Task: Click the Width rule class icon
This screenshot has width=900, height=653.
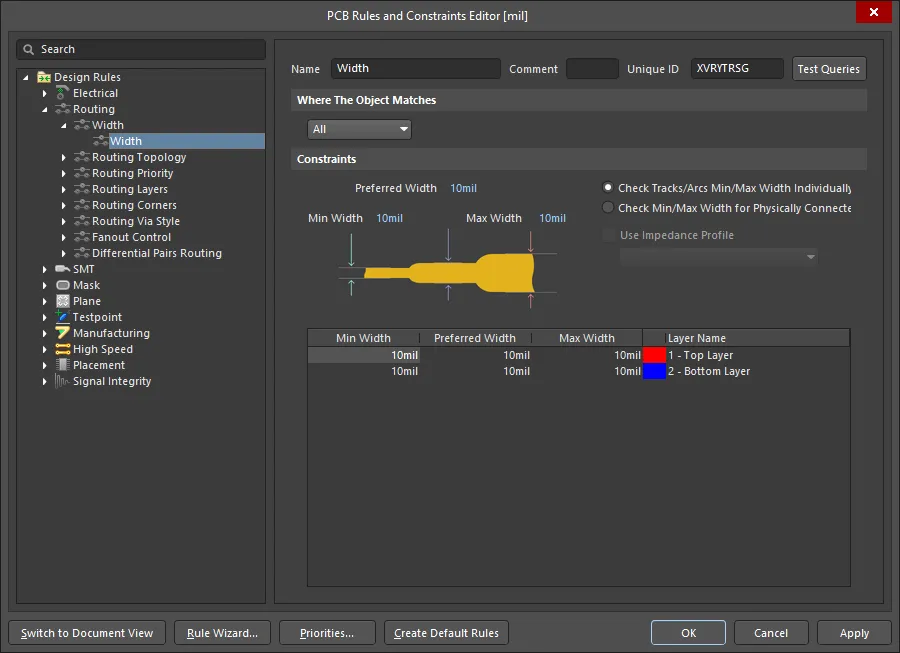Action: (x=82, y=125)
